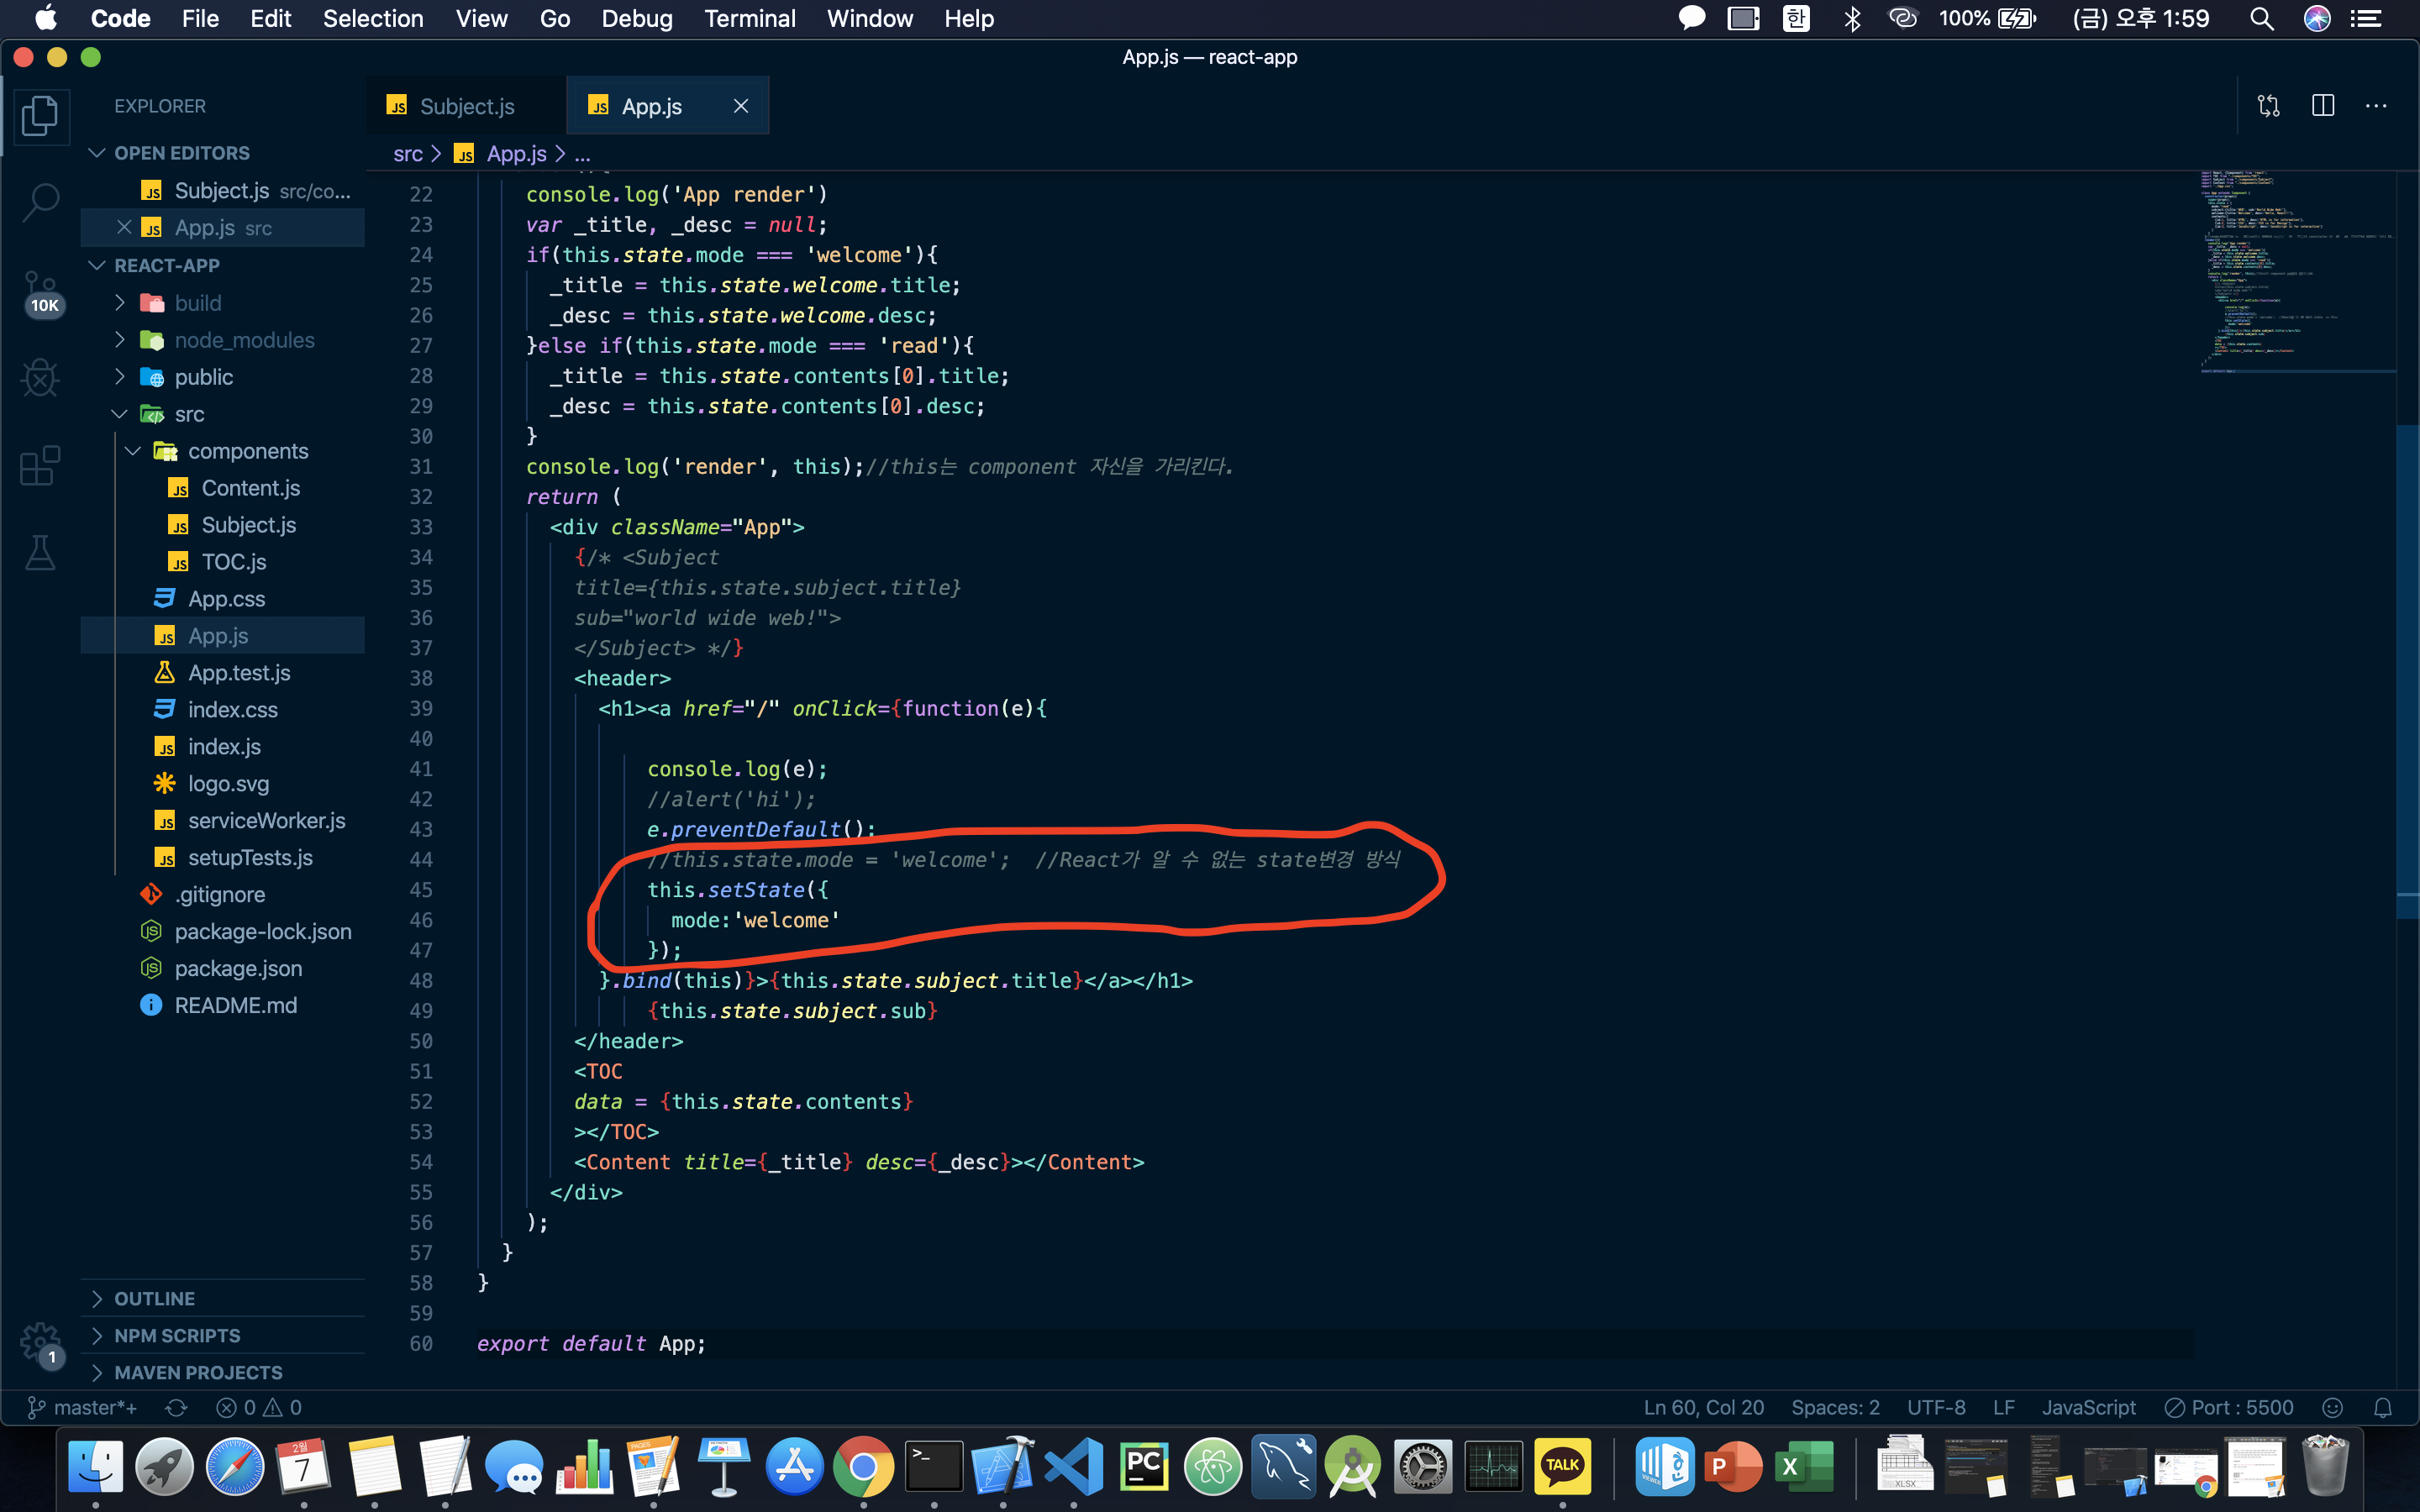
Task: Click the Split Editor Right icon
Action: (x=2322, y=106)
